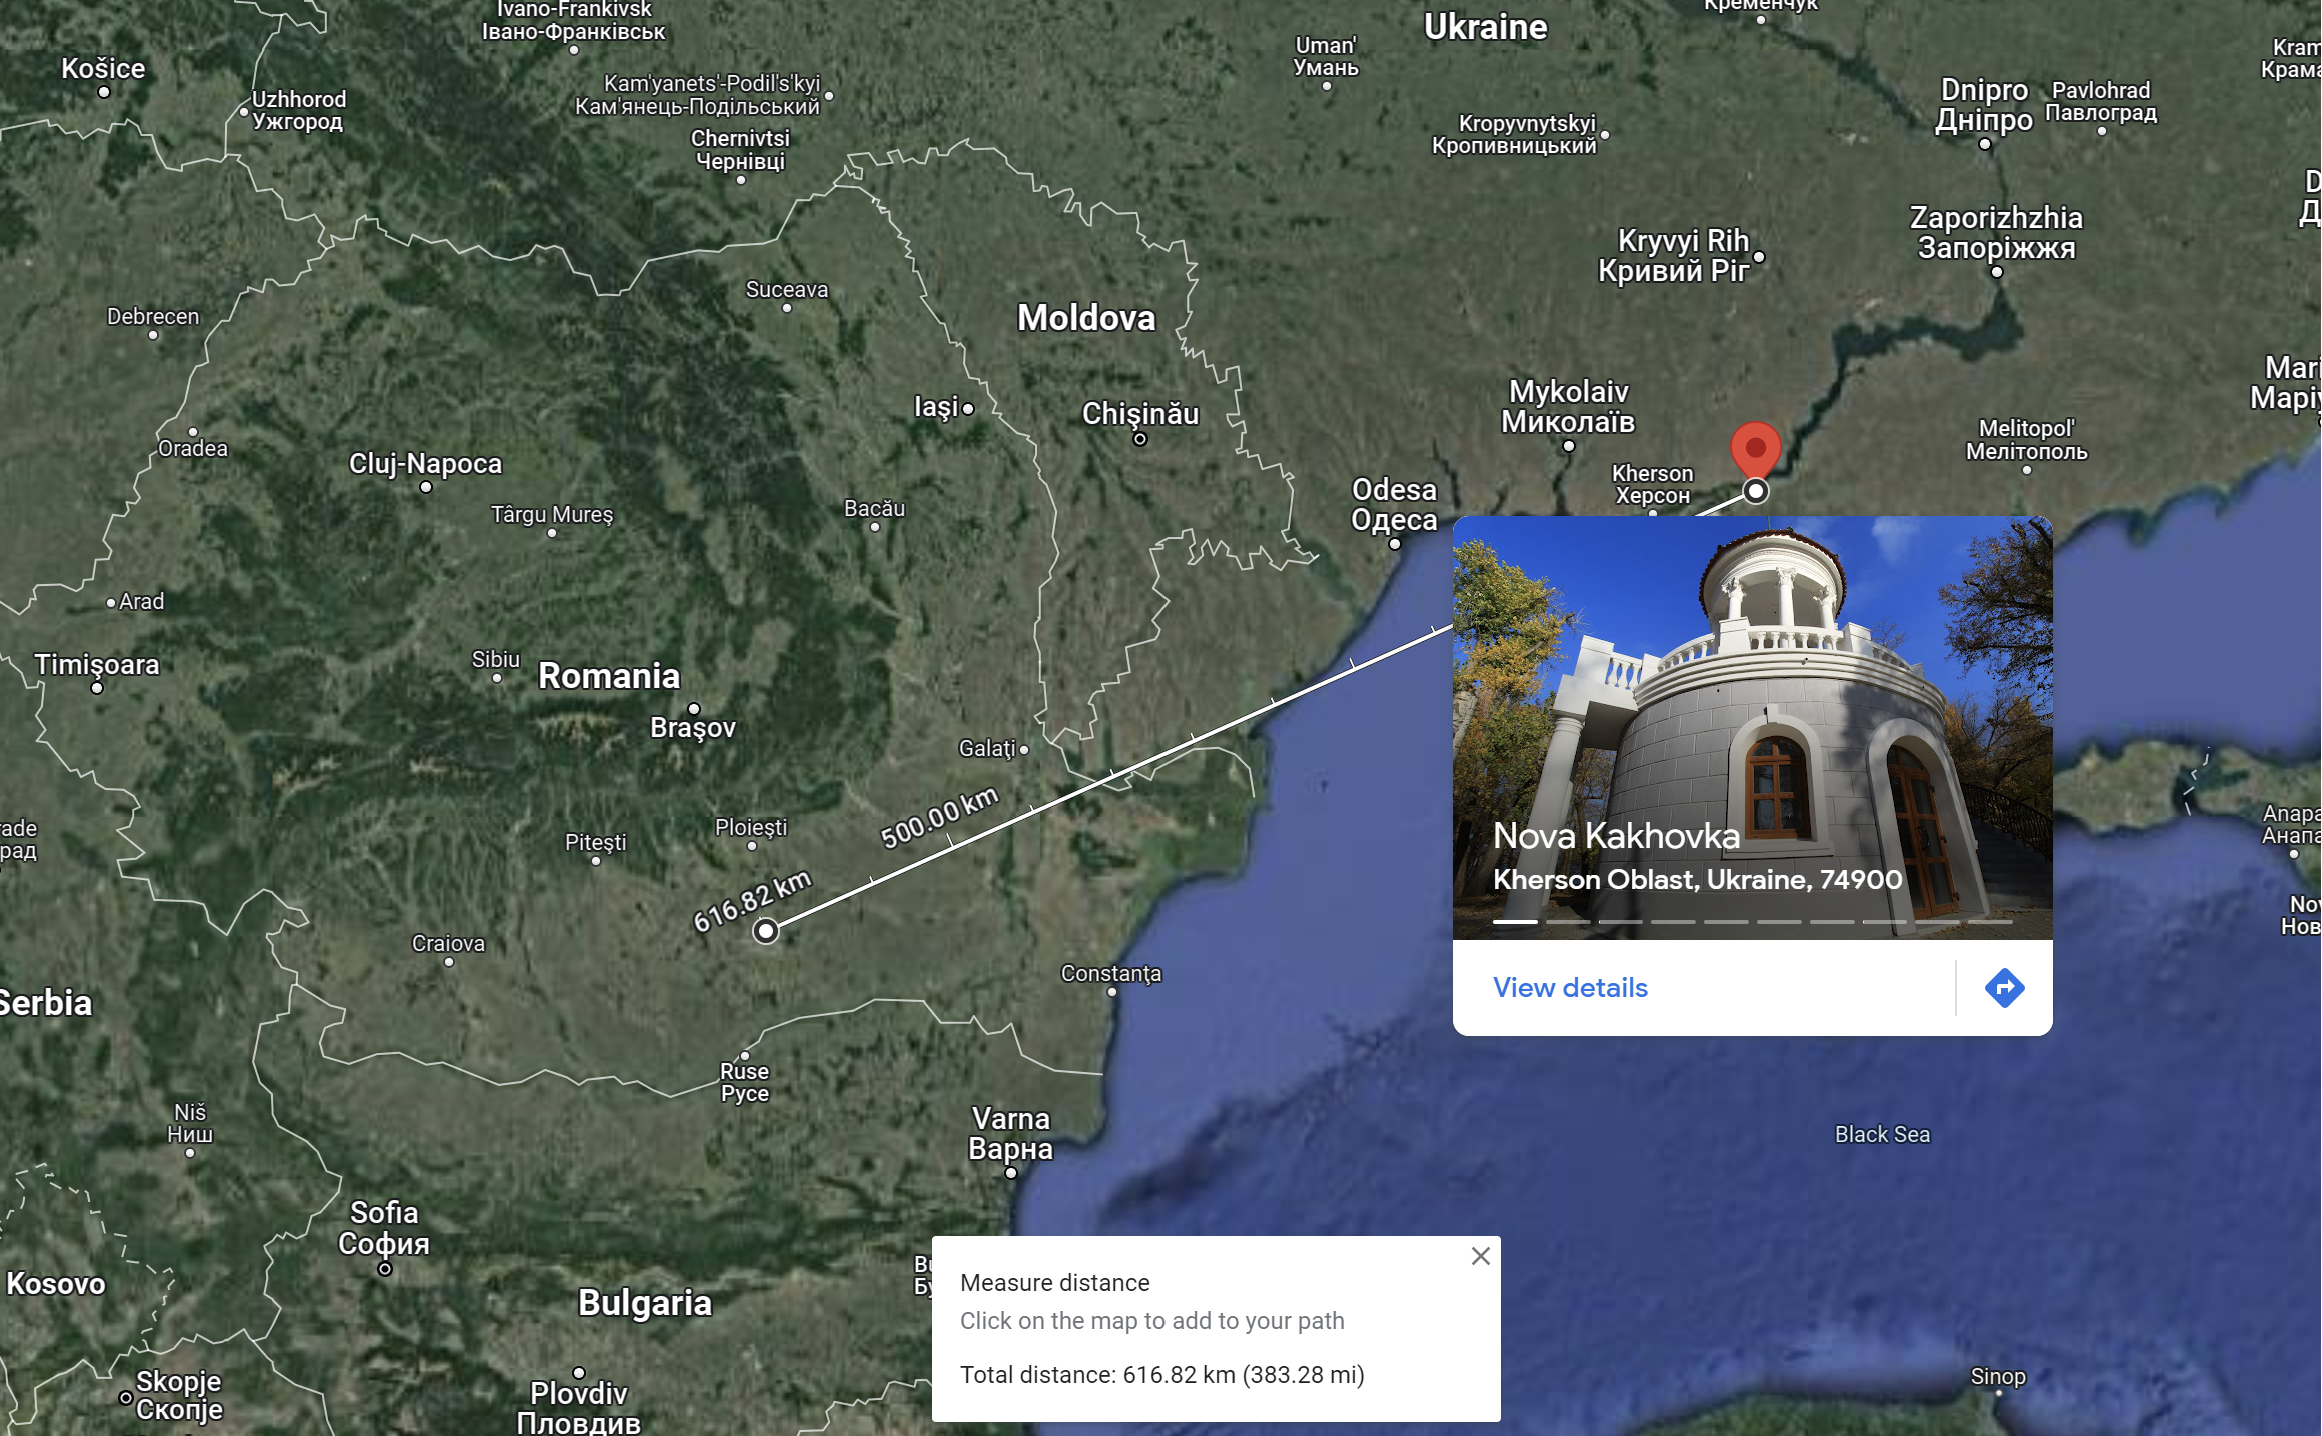The width and height of the screenshot is (2322, 1436).
Task: Click the Black Sea label
Action: [1882, 1134]
